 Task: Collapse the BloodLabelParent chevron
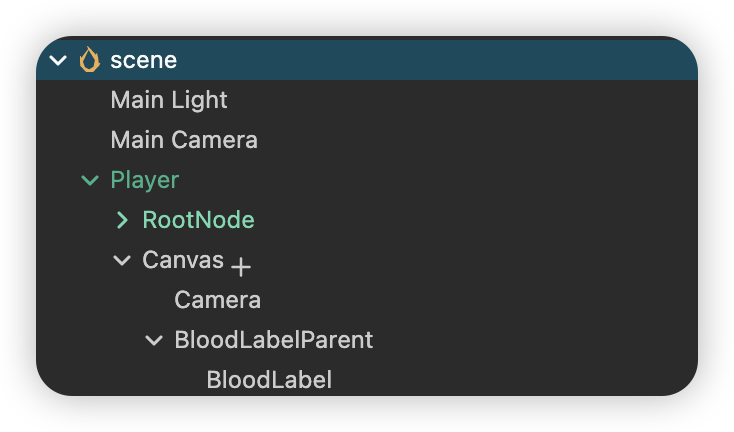point(155,340)
